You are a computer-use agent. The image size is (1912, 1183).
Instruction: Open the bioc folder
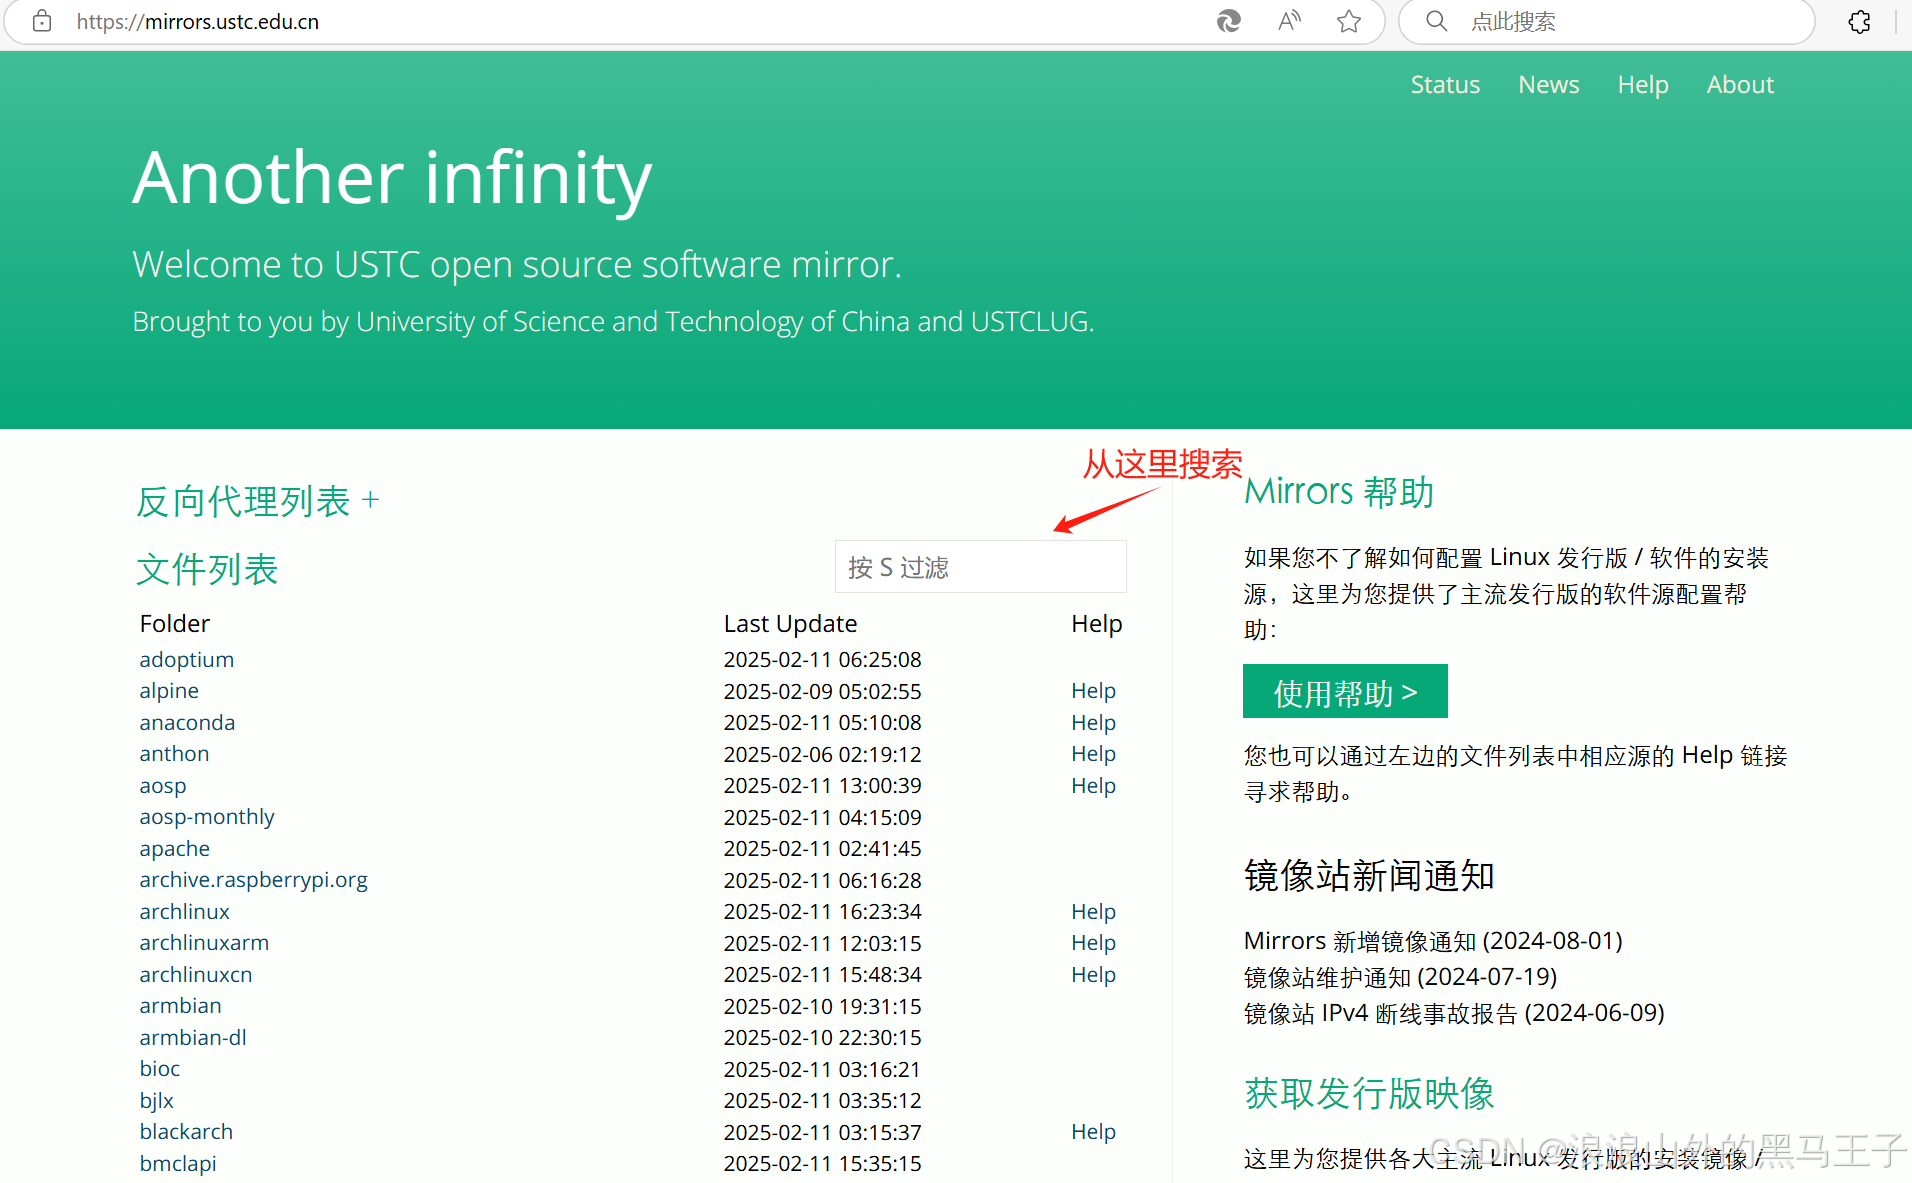(x=160, y=1069)
